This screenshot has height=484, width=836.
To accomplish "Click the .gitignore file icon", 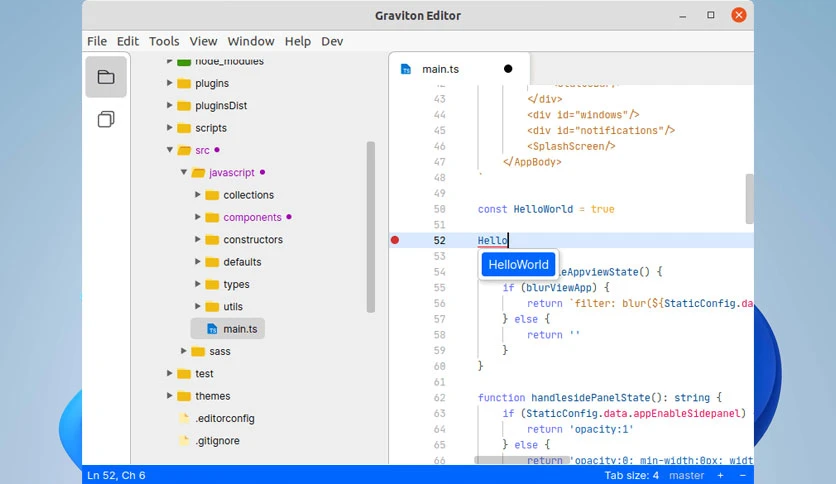I will pyautogui.click(x=184, y=441).
